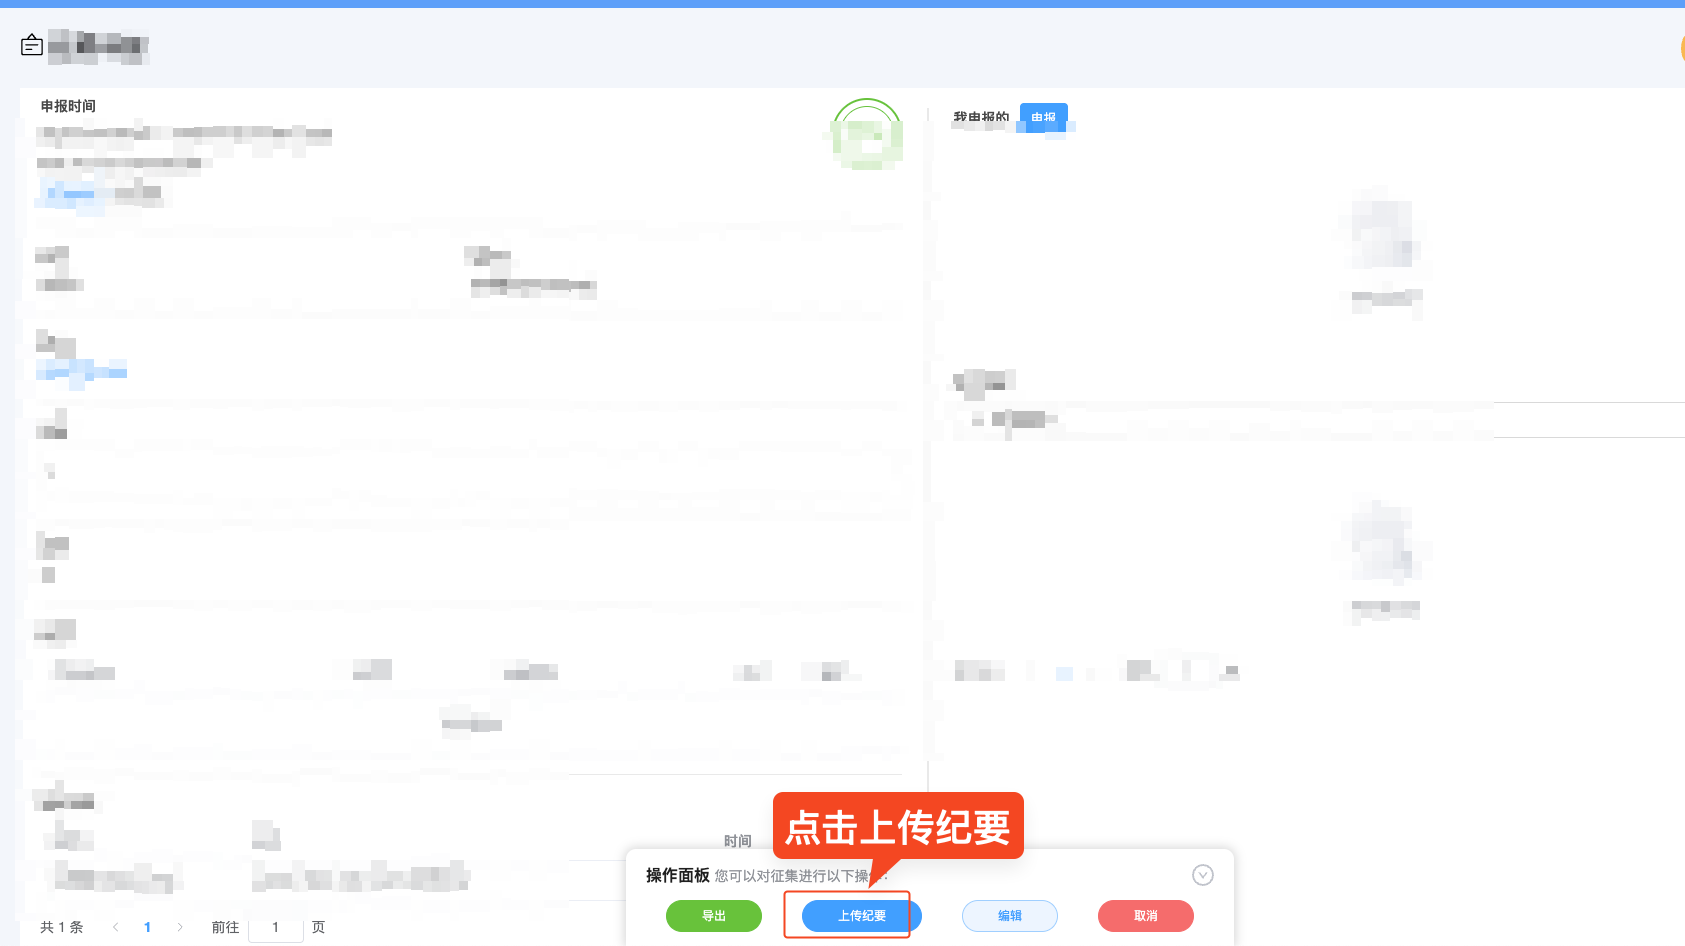Click the clipboard icon in the page header
Screen dimensions: 1685x946
[x=31, y=45]
